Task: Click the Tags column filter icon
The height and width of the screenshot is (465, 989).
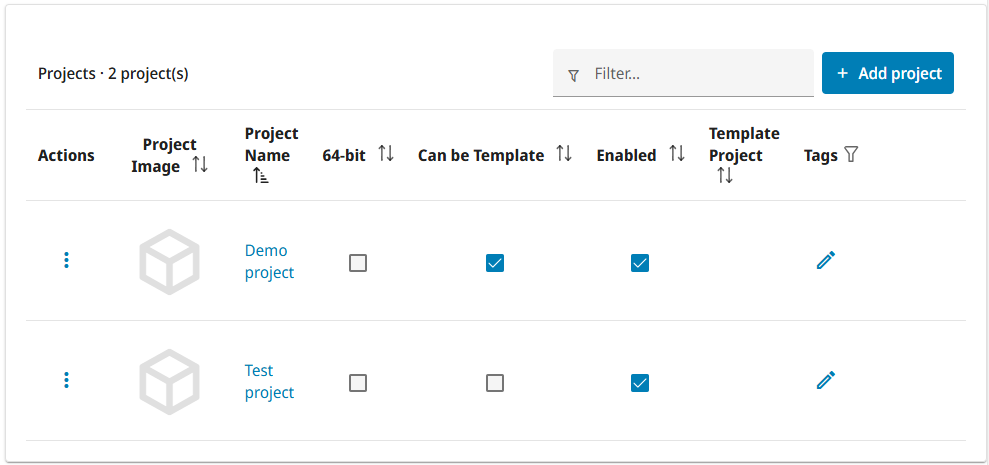Action: tap(851, 155)
